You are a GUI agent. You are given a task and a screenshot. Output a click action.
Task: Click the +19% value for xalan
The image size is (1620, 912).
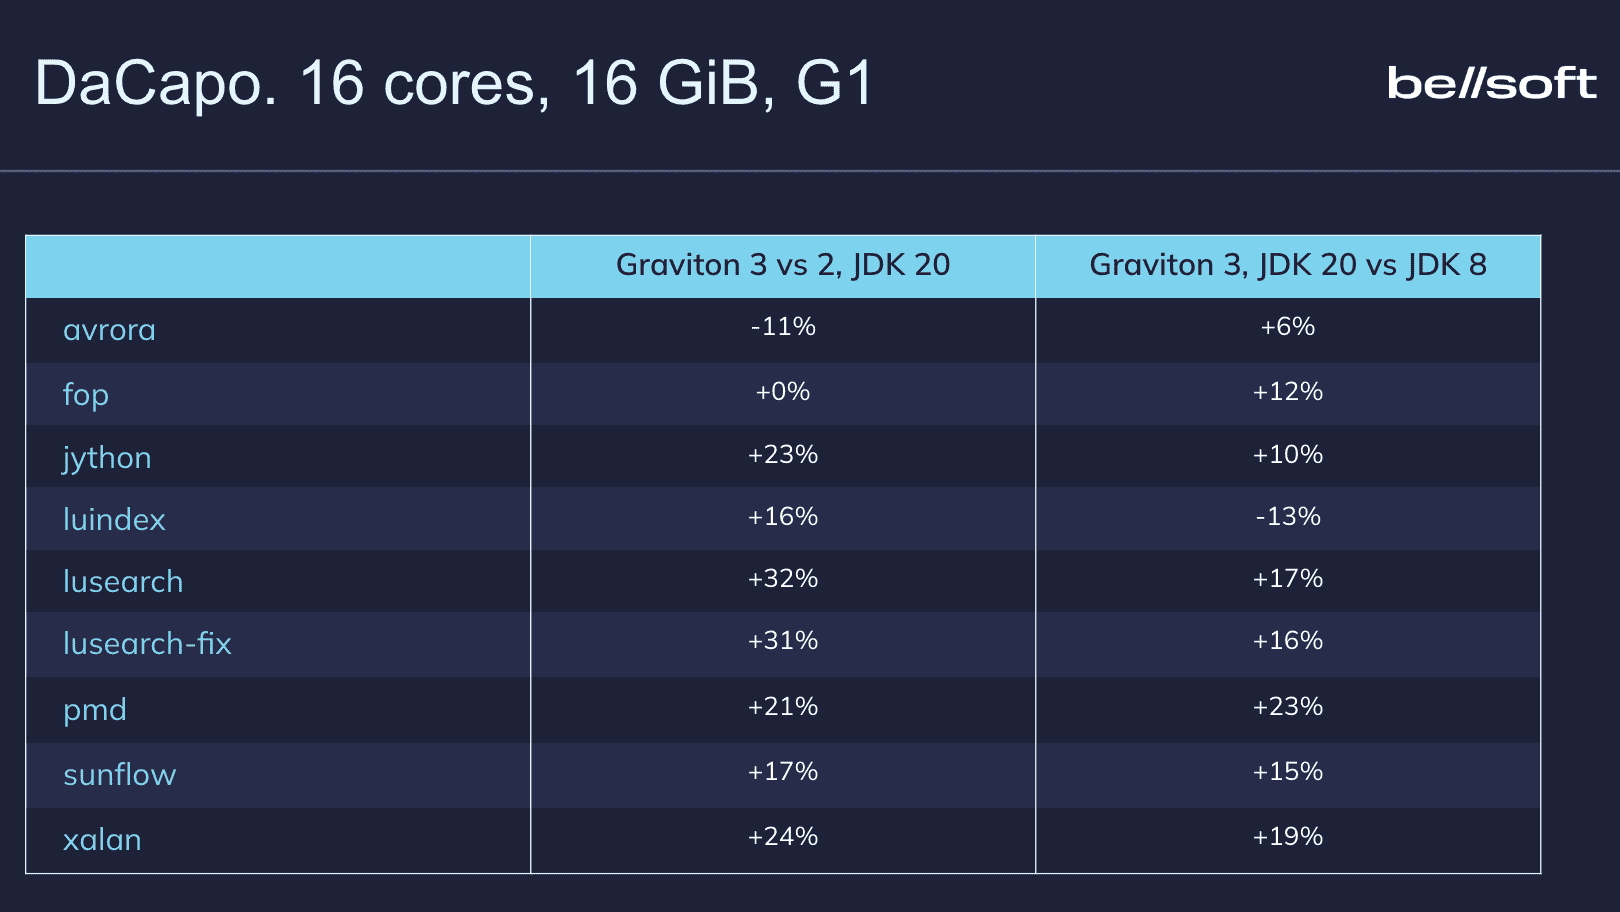(1288, 837)
